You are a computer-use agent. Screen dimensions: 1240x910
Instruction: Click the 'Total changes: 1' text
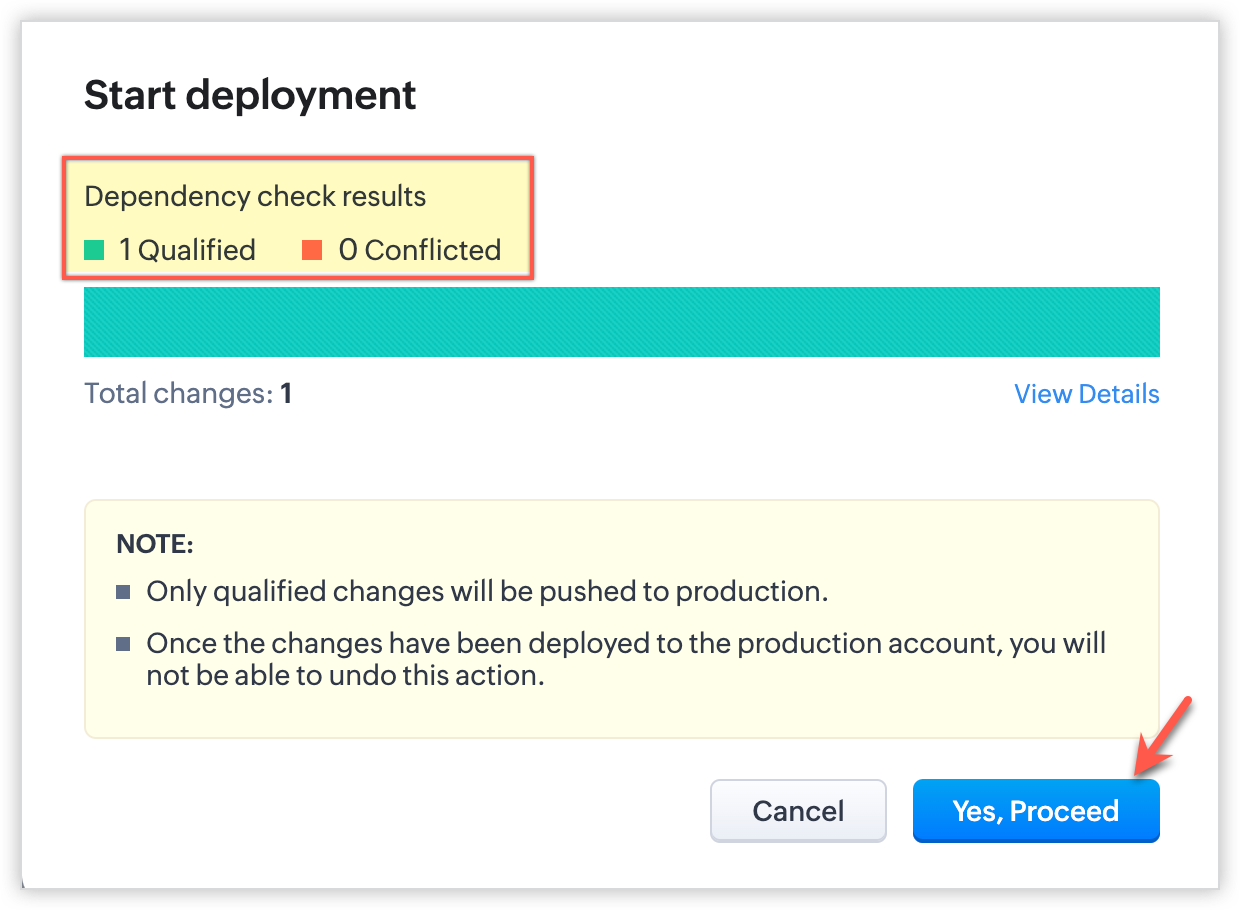187,394
